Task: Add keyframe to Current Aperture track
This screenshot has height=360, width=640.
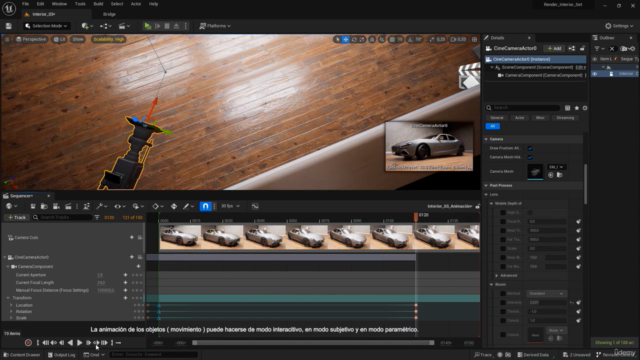Action: (125, 275)
